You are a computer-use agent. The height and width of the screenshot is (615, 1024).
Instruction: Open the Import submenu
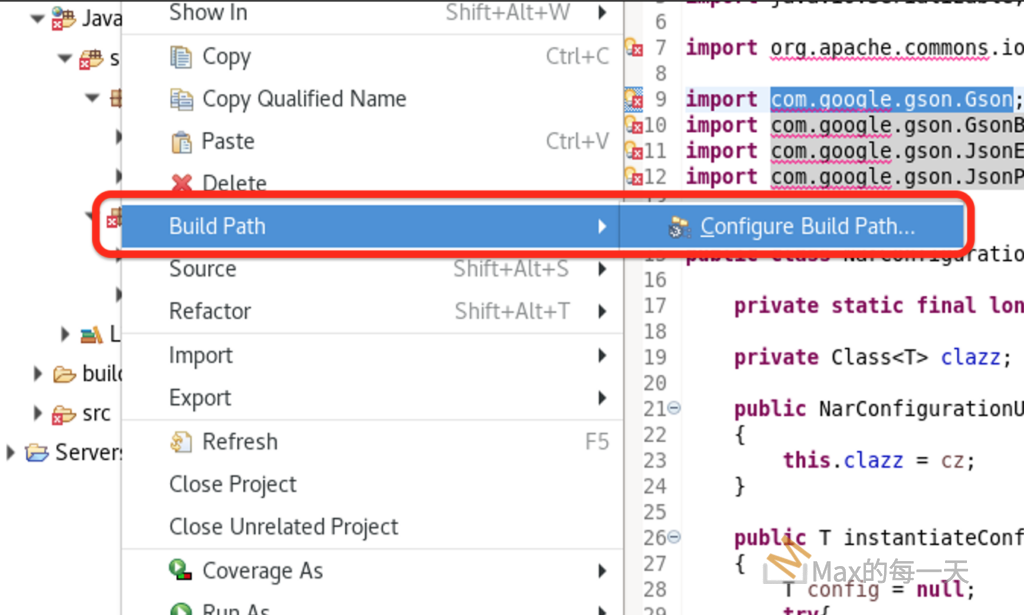tap(201, 356)
